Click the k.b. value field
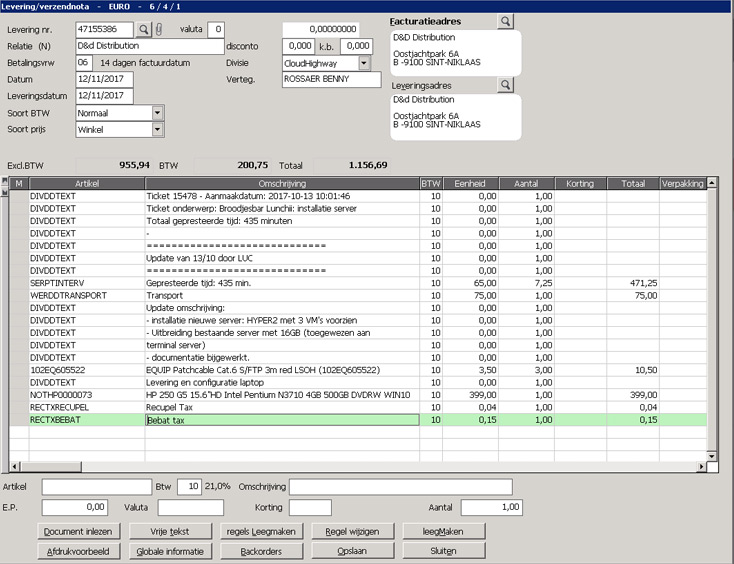 click(x=357, y=46)
